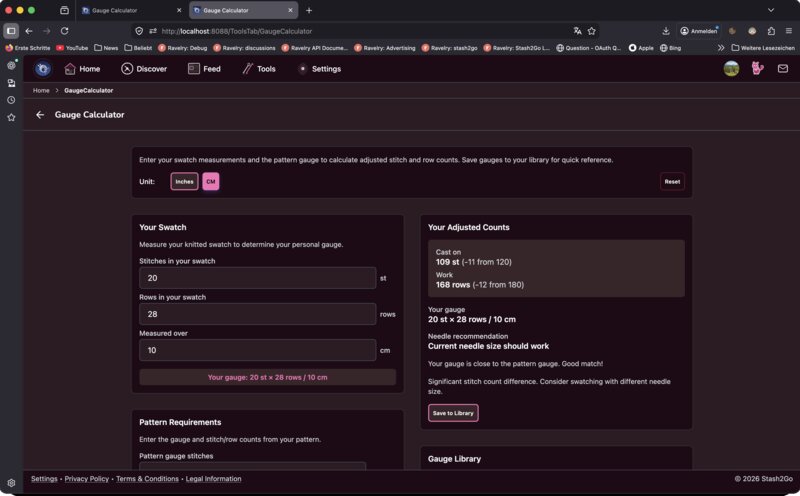800x496 pixels.
Task: Bookmark this page with star icon
Action: click(x=592, y=31)
